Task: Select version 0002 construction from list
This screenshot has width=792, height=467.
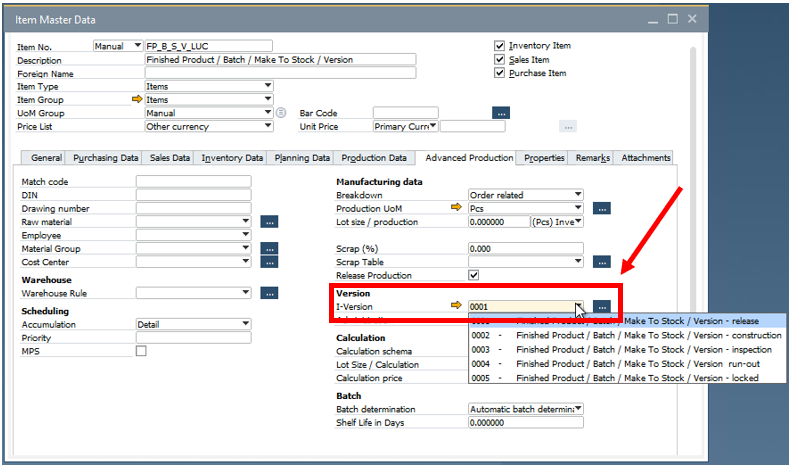Action: [x=627, y=335]
